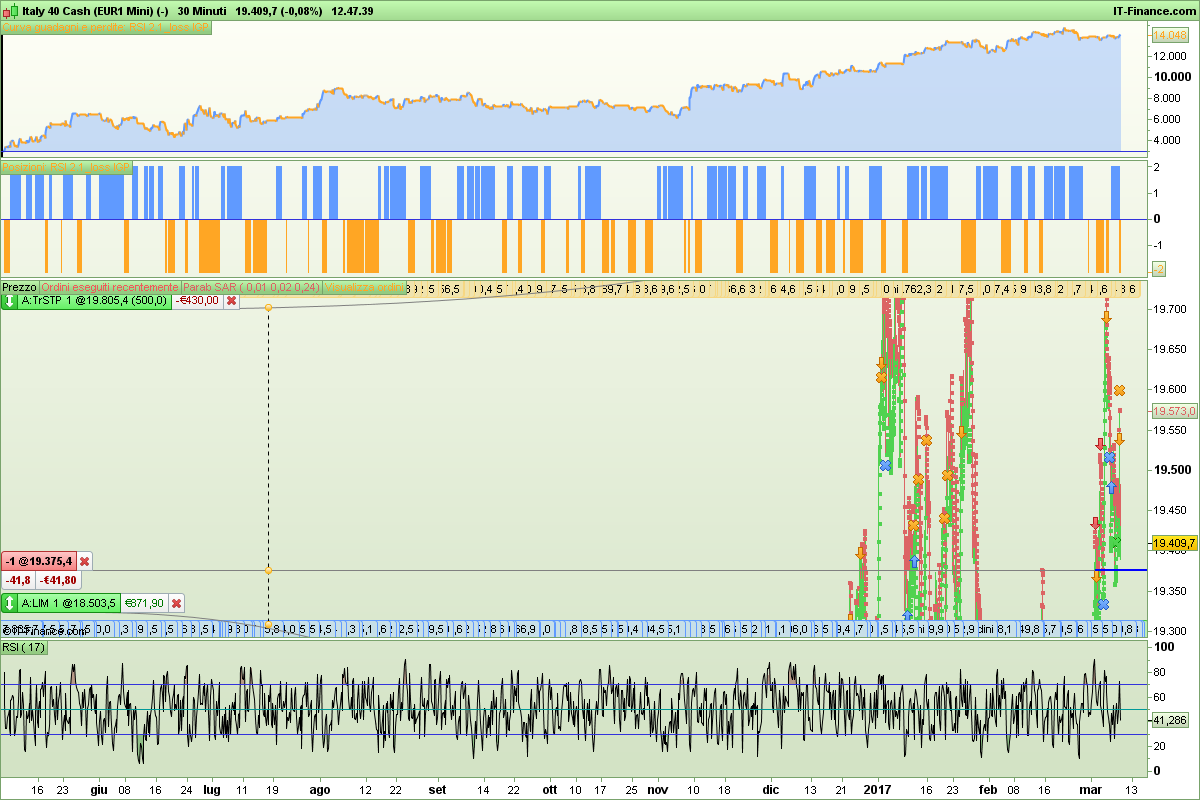Cancel the A:TrSTP trailing stop order
Viewport: 1200px width, 800px height.
tap(231, 300)
